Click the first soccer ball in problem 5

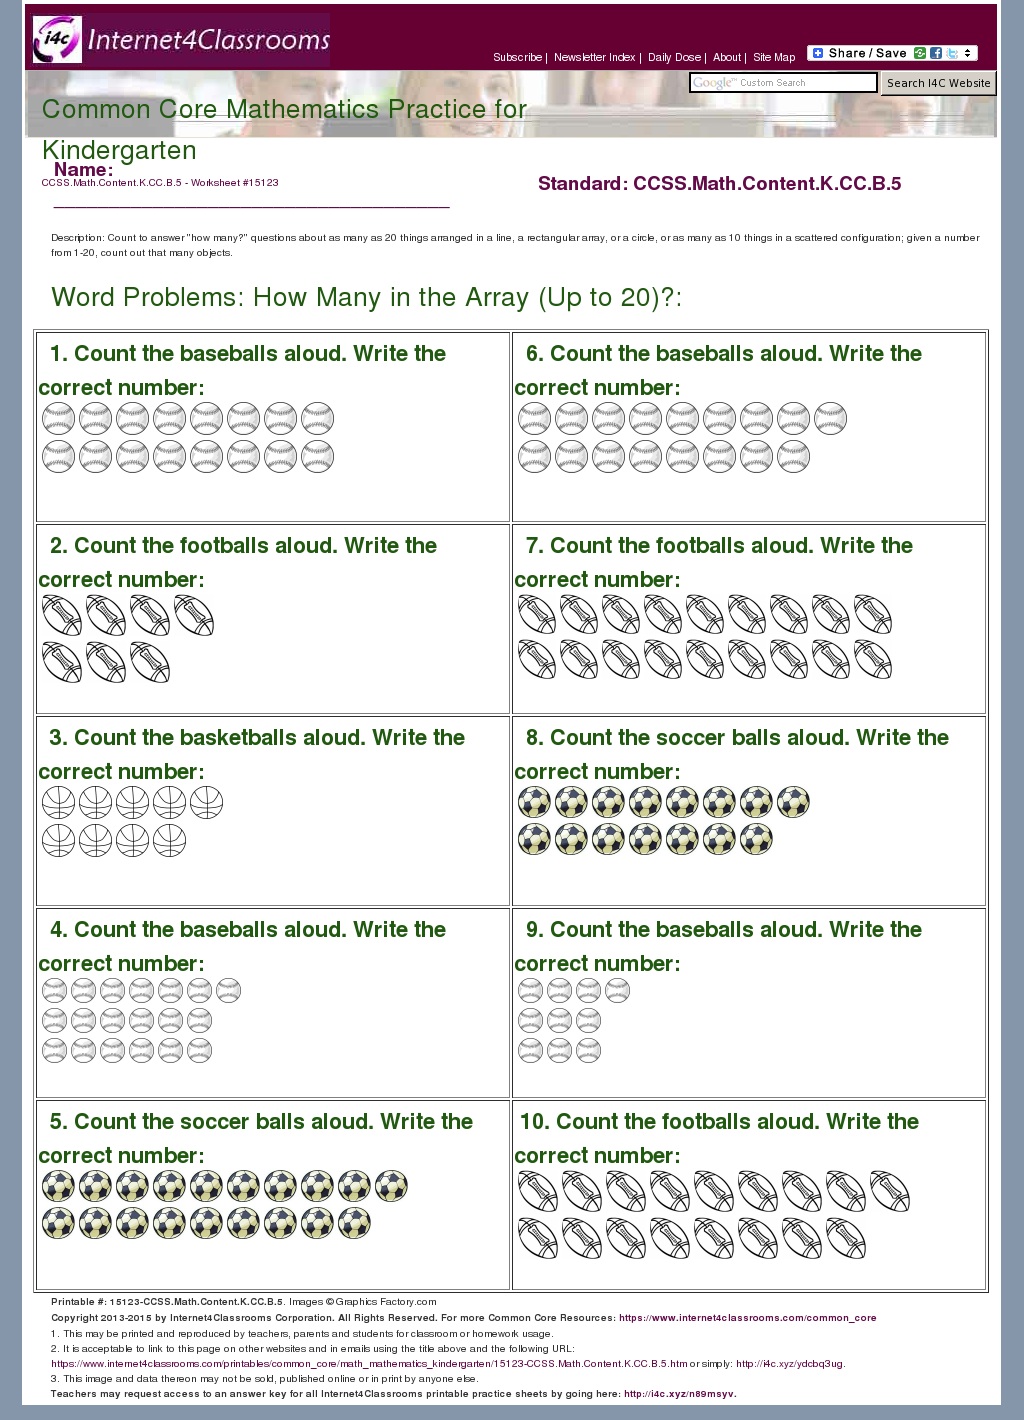(x=58, y=1186)
